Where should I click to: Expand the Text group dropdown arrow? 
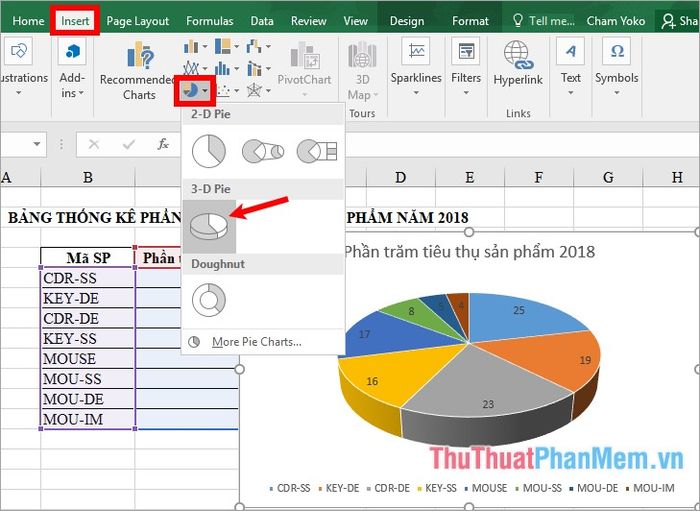coord(571,93)
